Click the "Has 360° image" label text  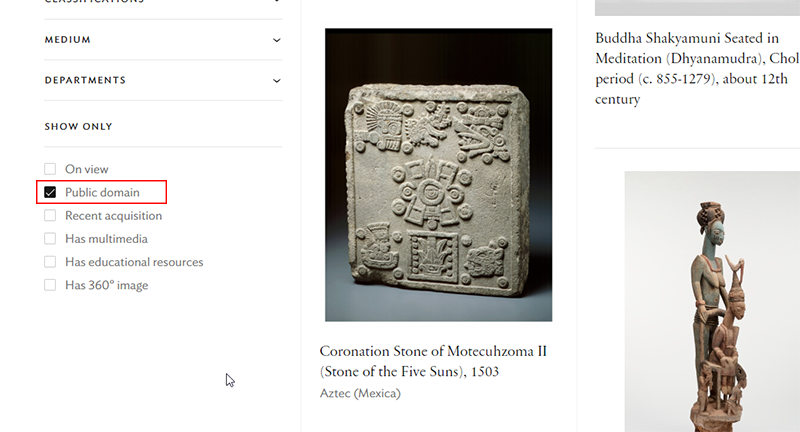pyautogui.click(x=107, y=285)
